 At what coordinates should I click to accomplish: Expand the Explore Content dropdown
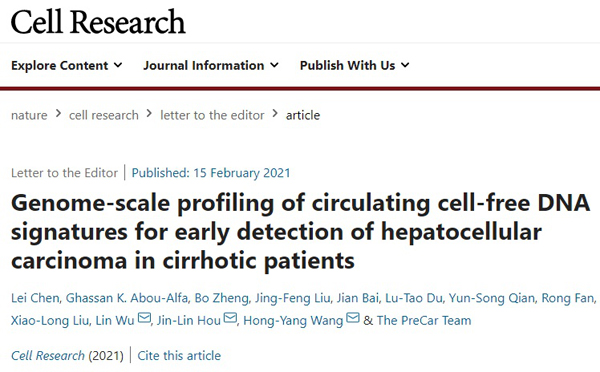(67, 65)
